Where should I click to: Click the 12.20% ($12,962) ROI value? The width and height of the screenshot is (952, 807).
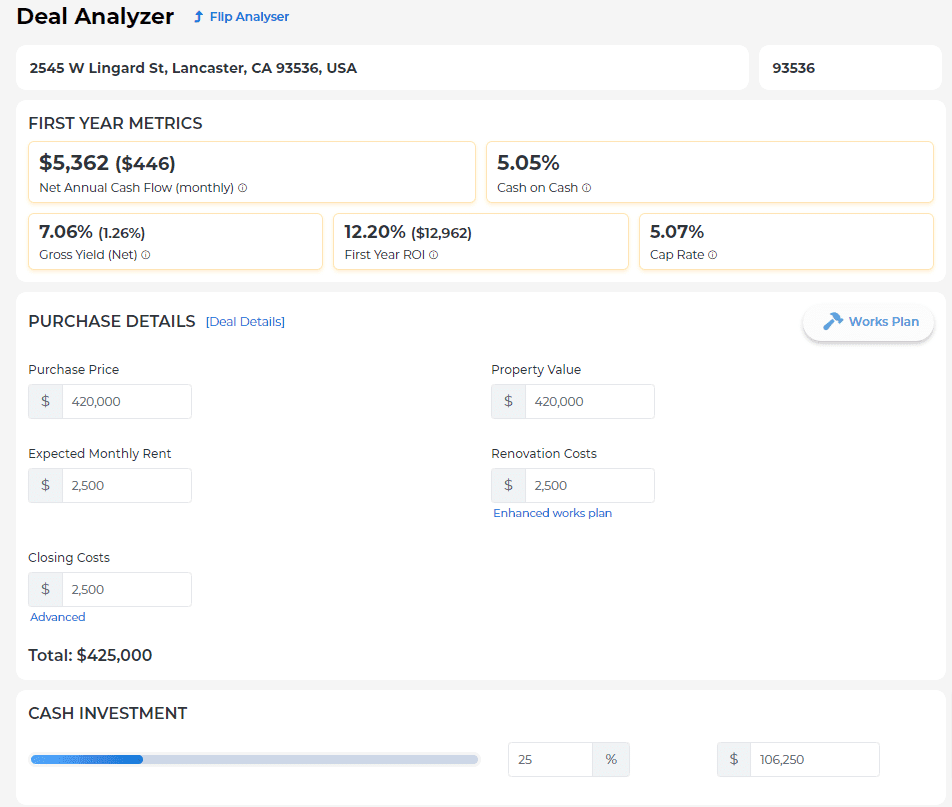coord(408,232)
